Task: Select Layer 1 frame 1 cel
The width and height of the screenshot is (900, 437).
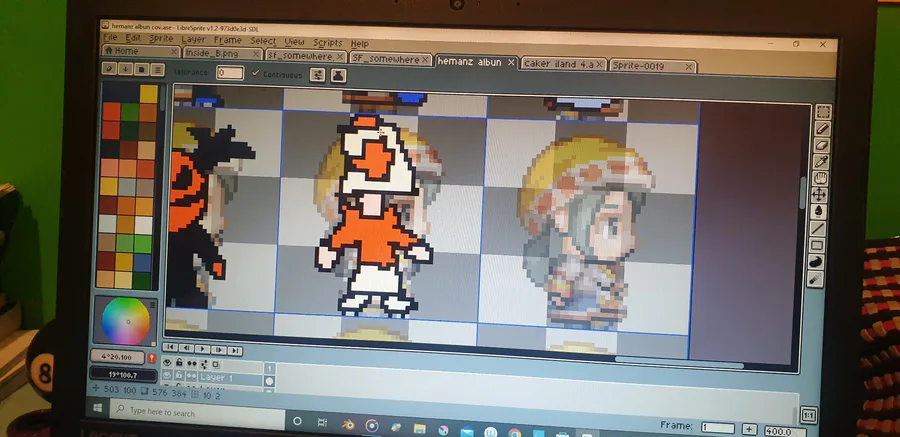Action: [269, 381]
